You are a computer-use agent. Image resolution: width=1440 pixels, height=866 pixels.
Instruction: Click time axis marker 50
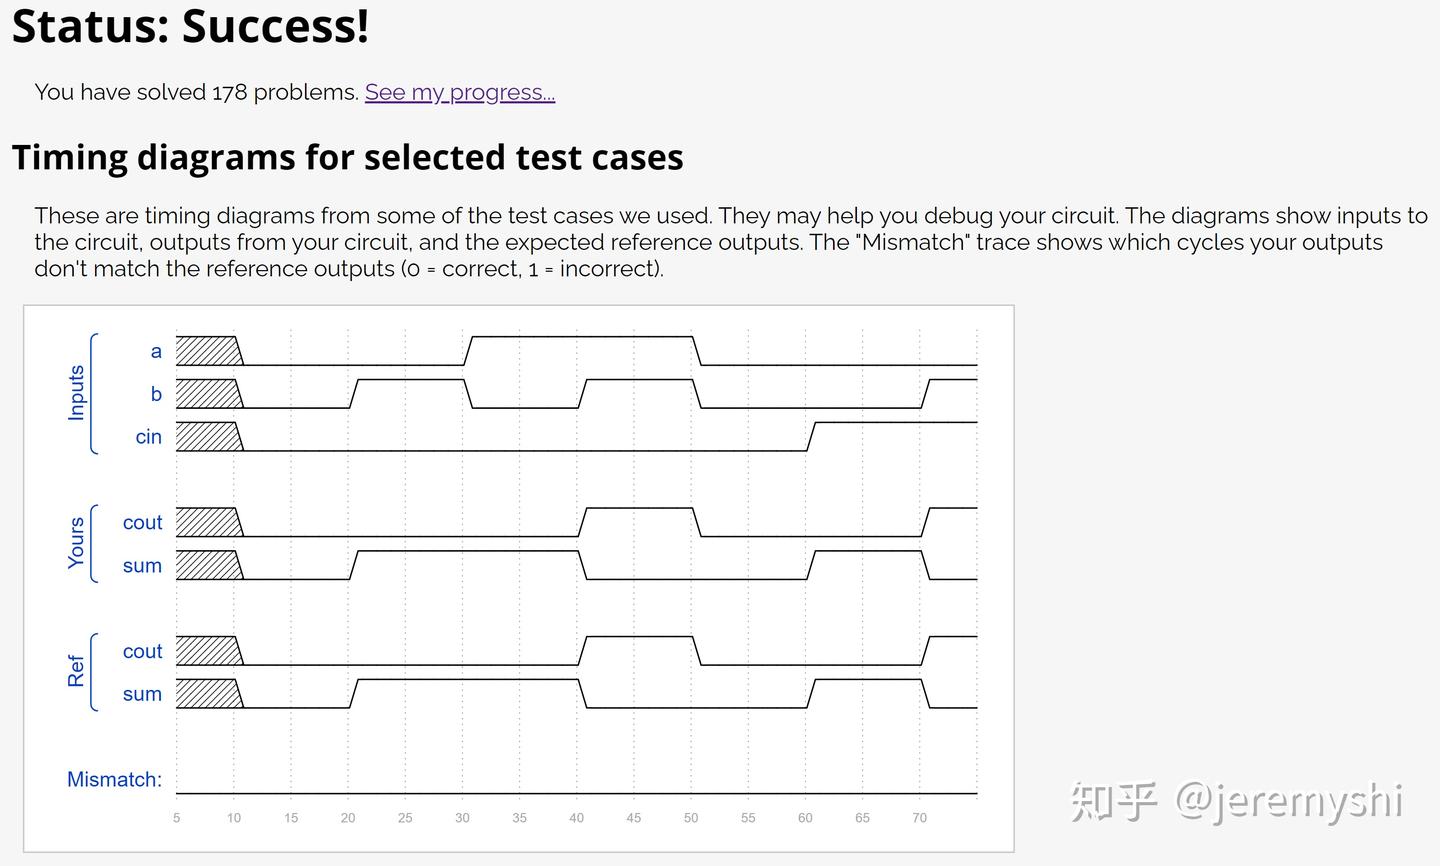tap(691, 818)
